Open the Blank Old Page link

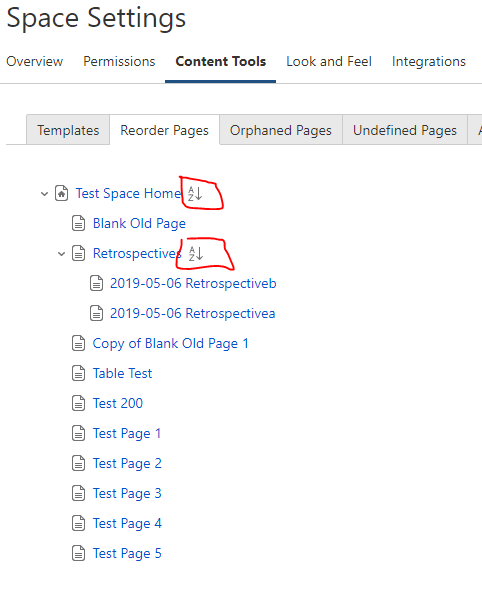(x=139, y=223)
